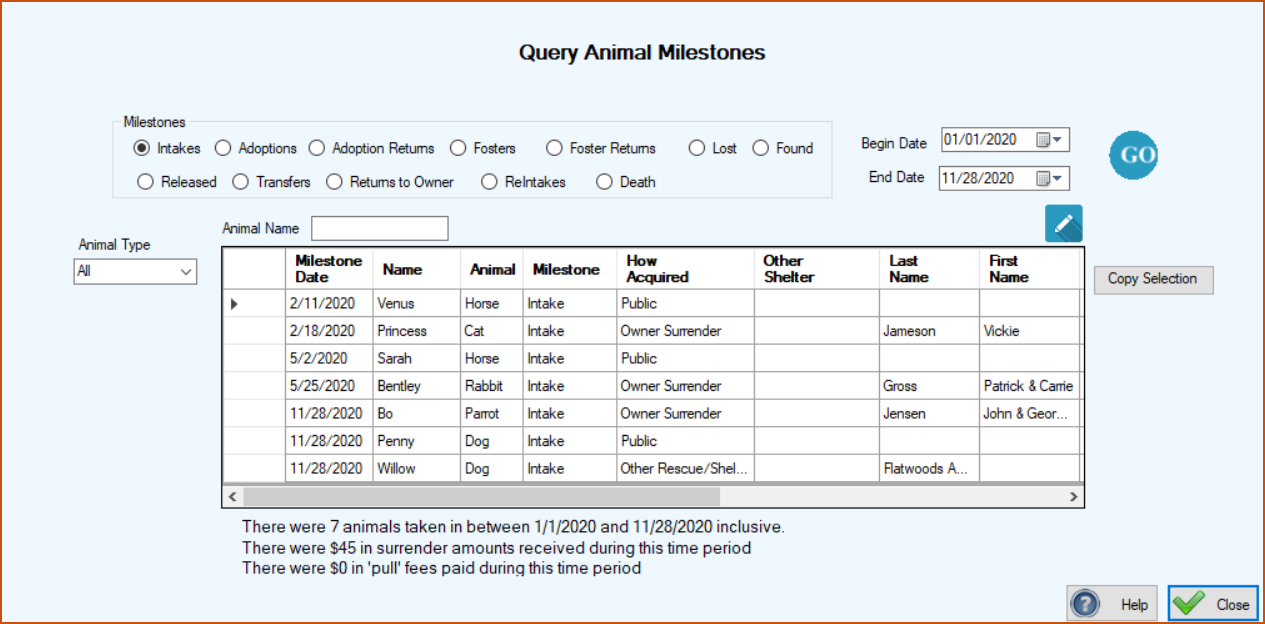Select the Bentley rabbit intake row

652,386
